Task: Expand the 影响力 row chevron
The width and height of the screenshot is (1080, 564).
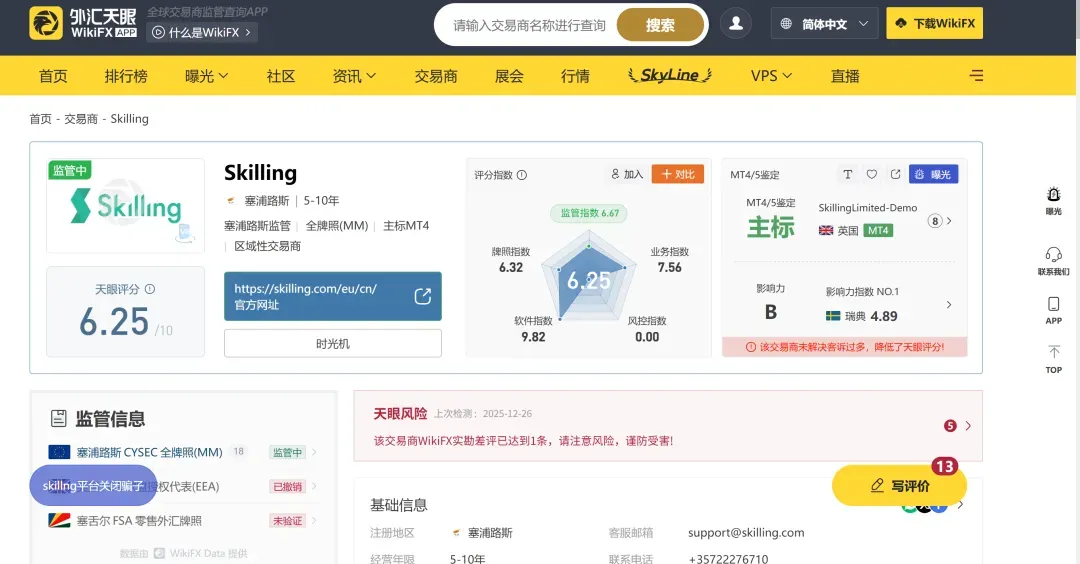Action: pyautogui.click(x=949, y=304)
